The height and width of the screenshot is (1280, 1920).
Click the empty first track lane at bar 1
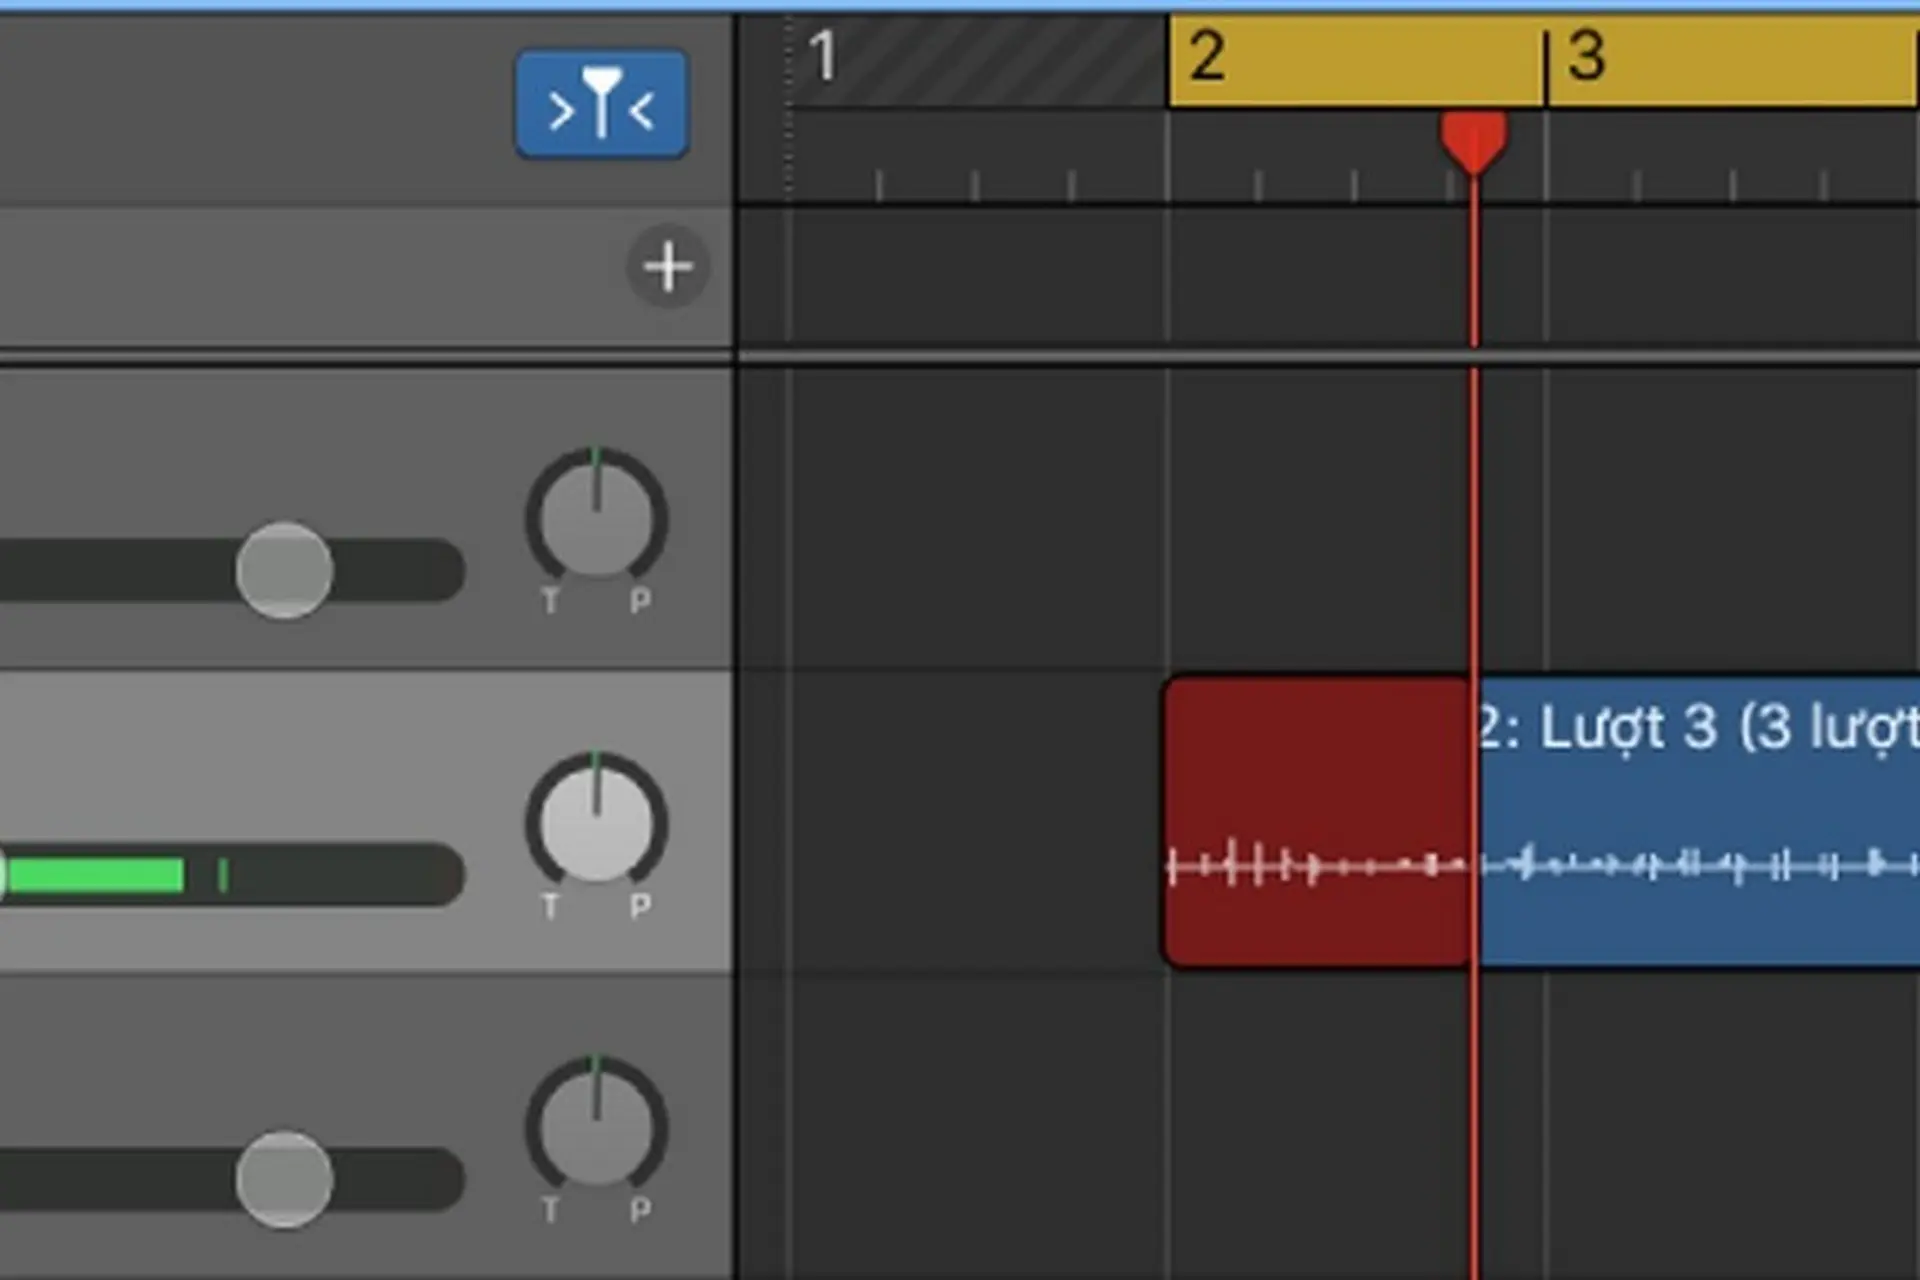978,518
